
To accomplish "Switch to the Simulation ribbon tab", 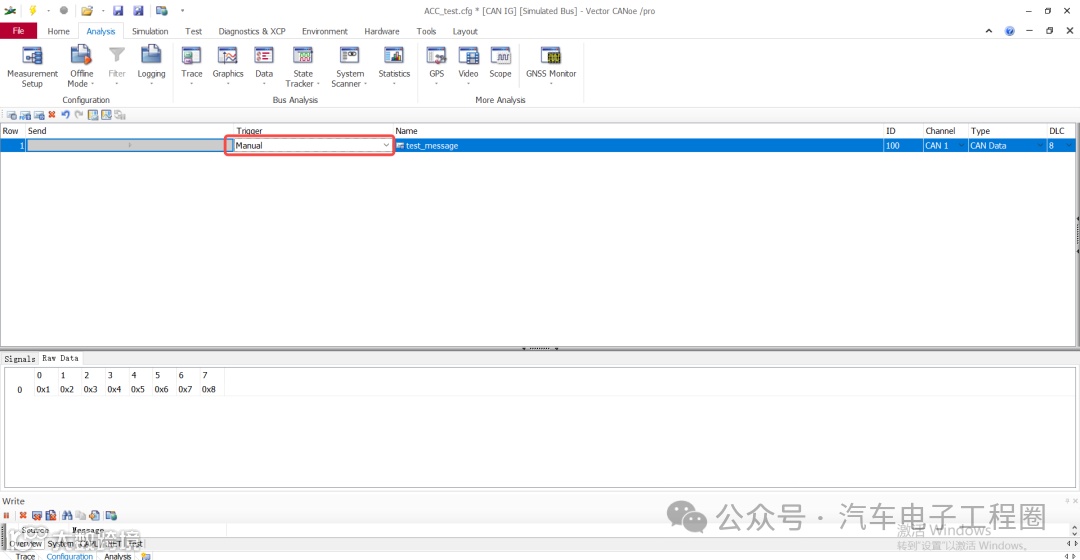I will click(x=150, y=31).
